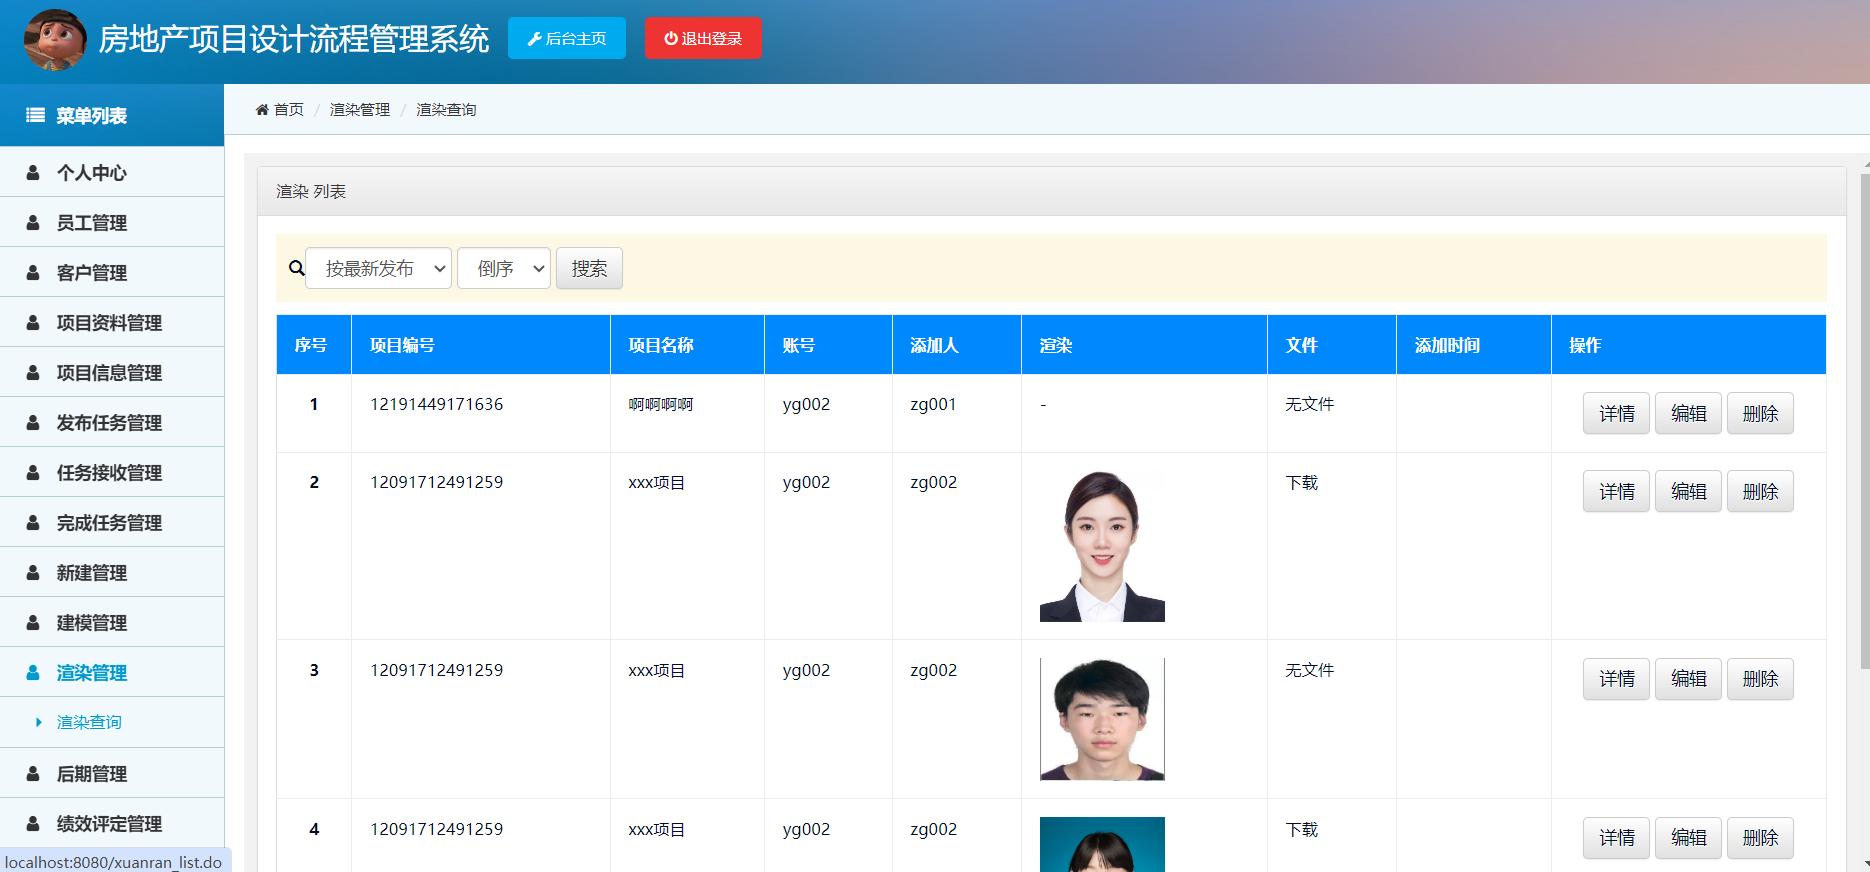Click 详情 for row 3

1616,679
